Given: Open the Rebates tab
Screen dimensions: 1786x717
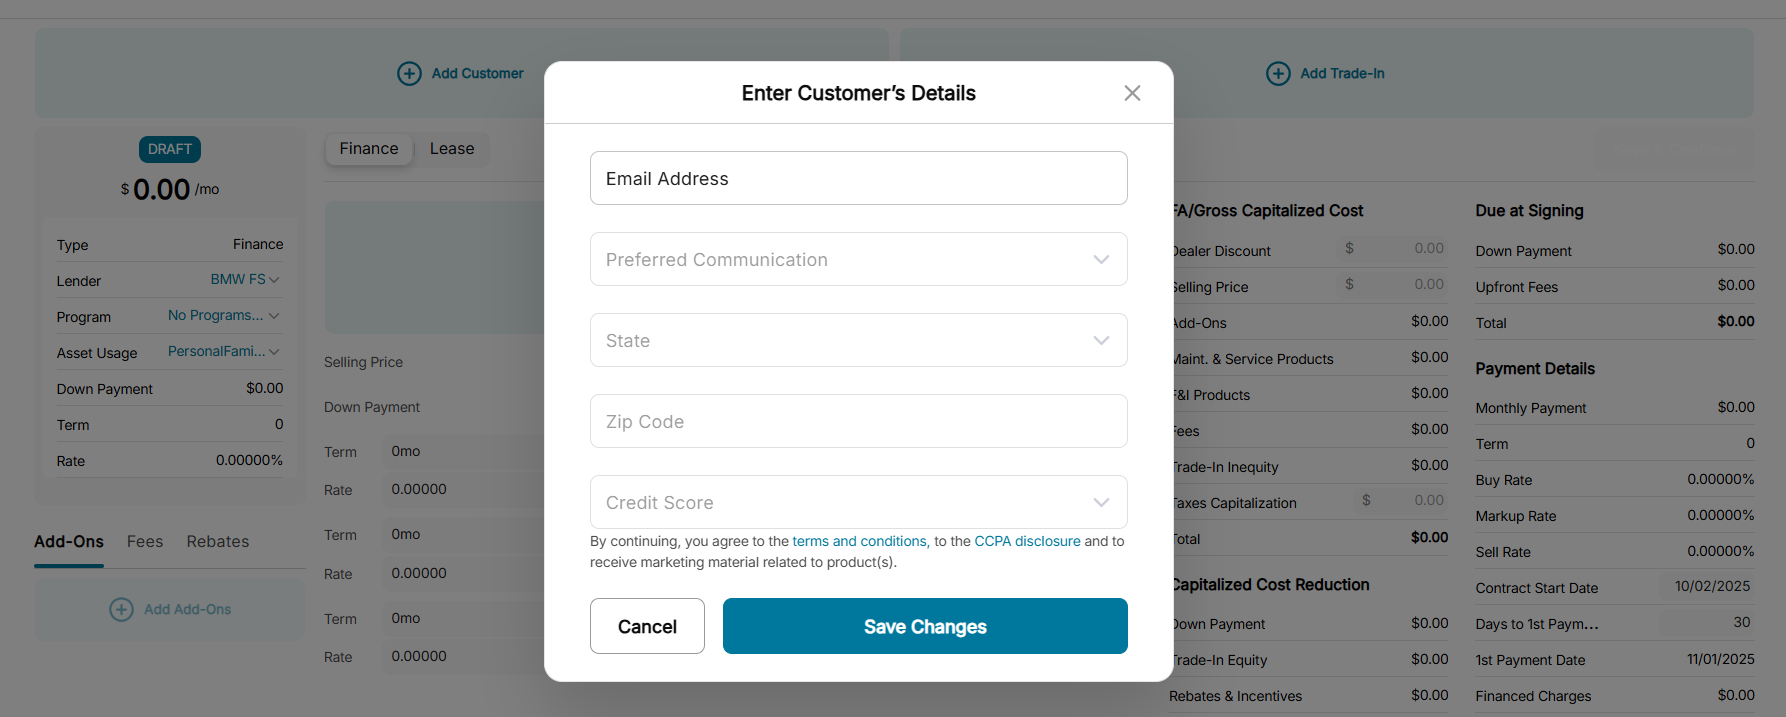Looking at the screenshot, I should (x=218, y=542).
